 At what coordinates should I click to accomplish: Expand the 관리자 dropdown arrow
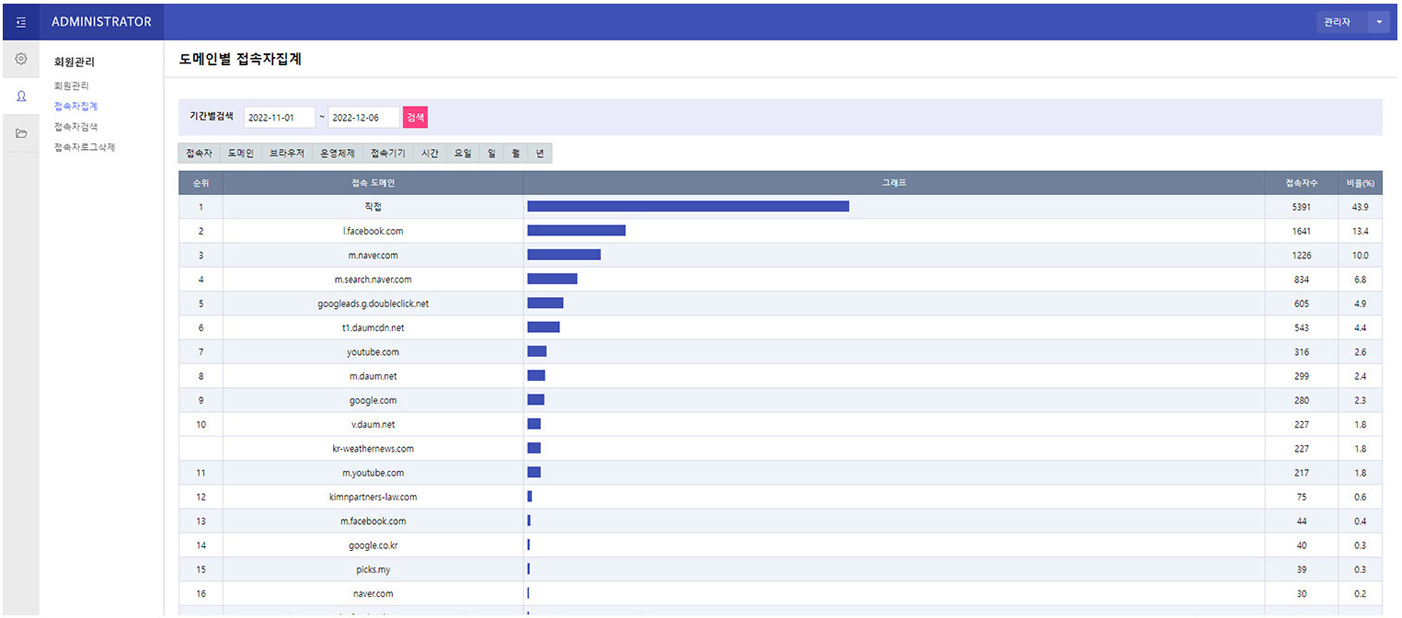pos(1379,22)
